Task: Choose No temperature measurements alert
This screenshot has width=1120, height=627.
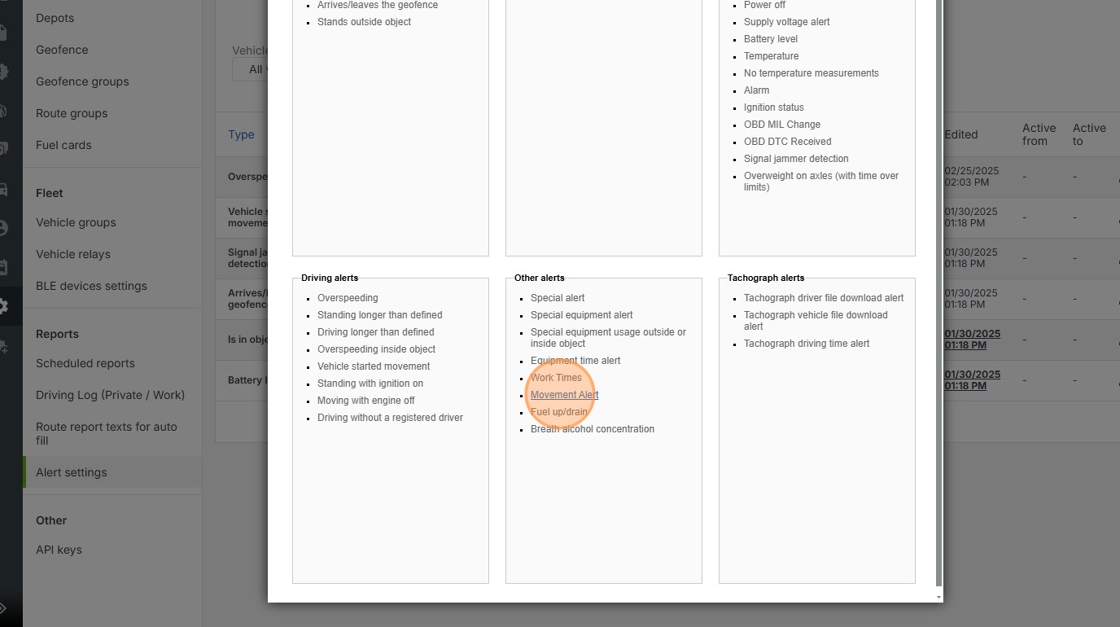Action: (811, 74)
